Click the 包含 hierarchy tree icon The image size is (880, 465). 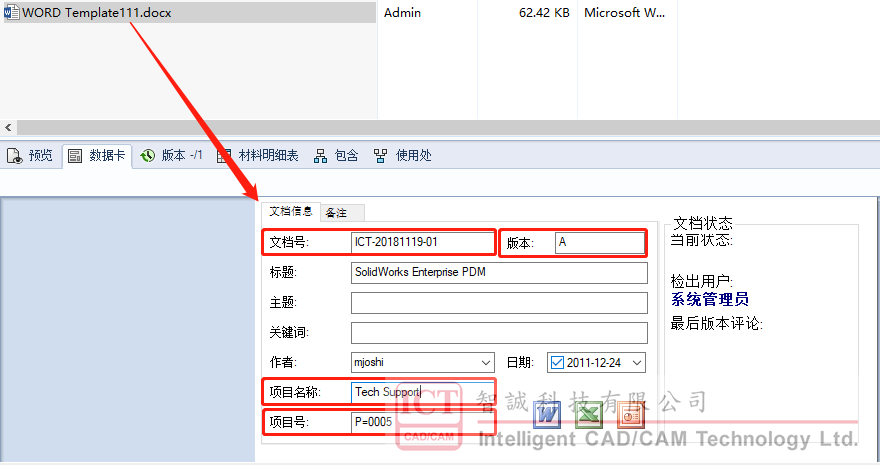pyautogui.click(x=320, y=156)
